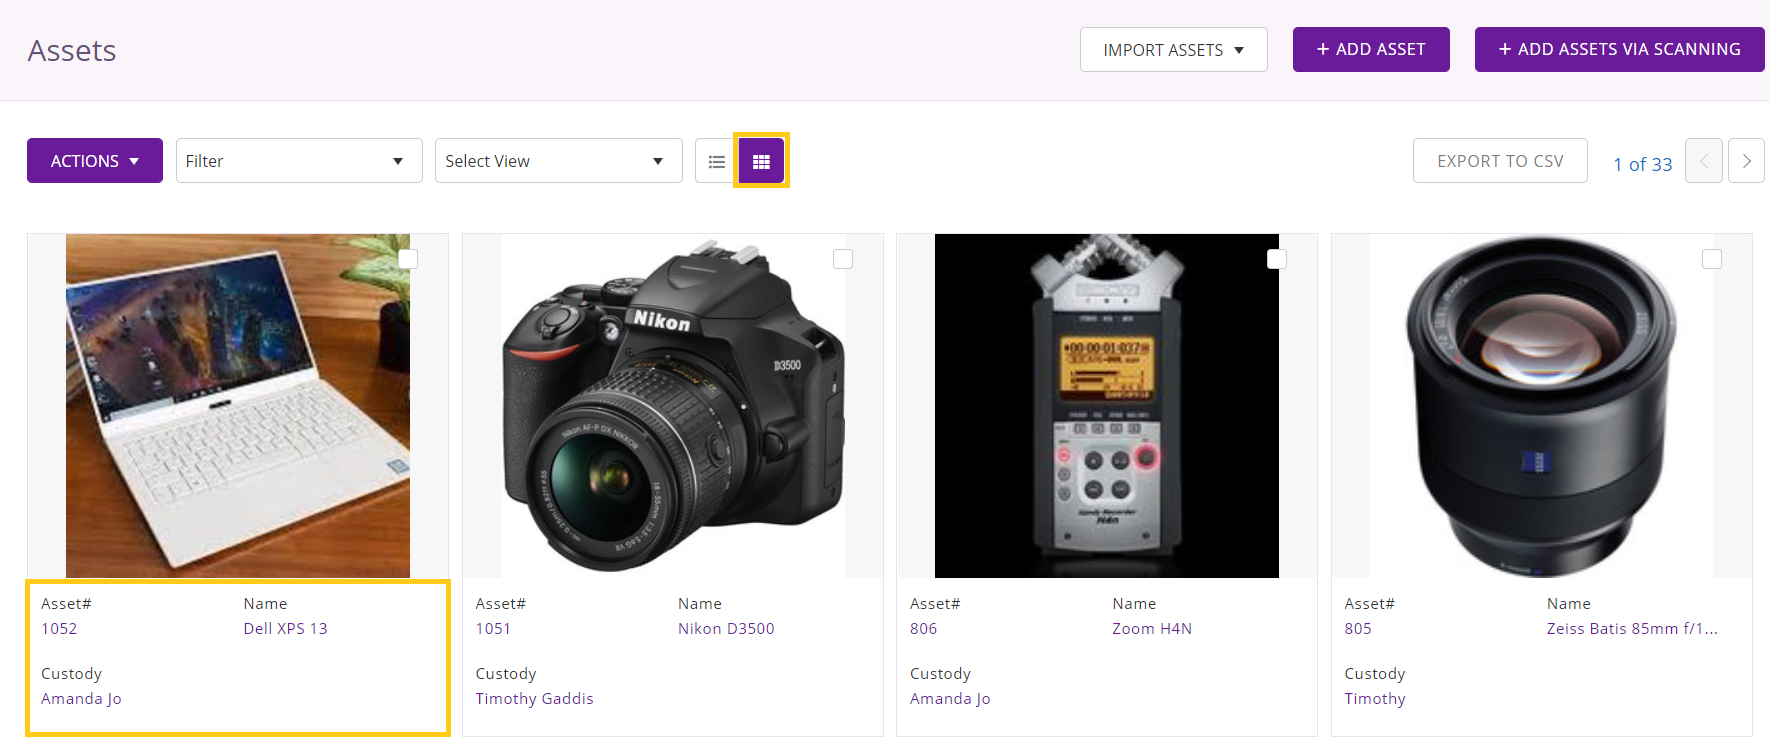The height and width of the screenshot is (746, 1769).
Task: Open Timothy Gaddis custody link
Action: [x=534, y=699]
